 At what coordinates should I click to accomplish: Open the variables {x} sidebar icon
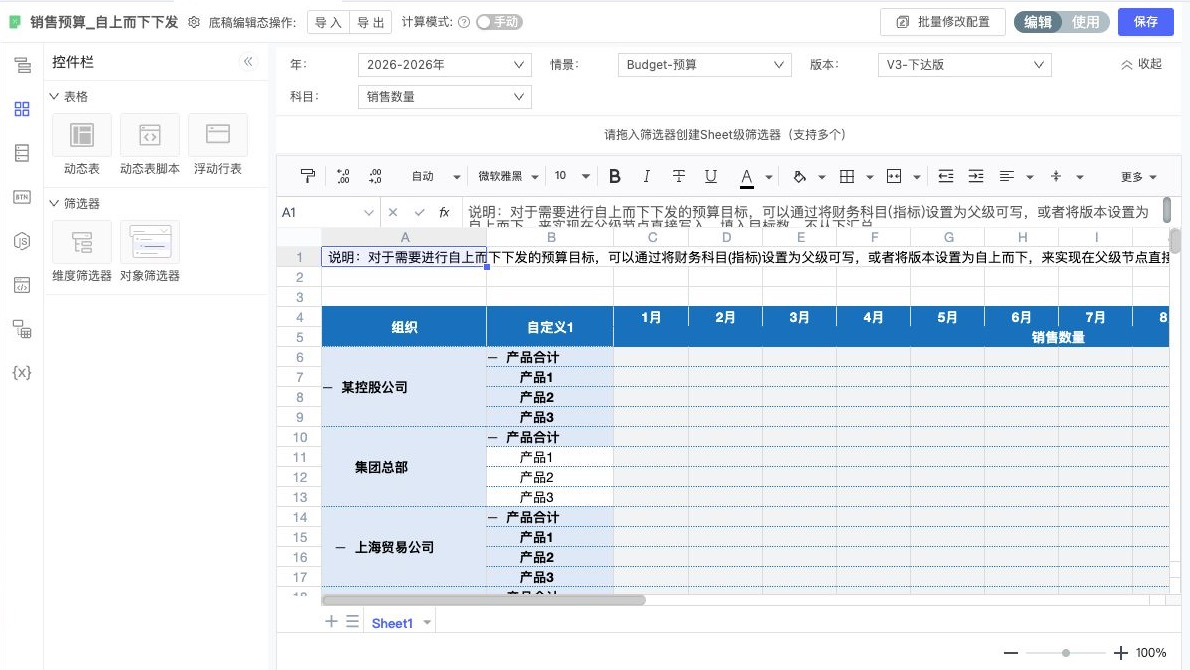(22, 373)
